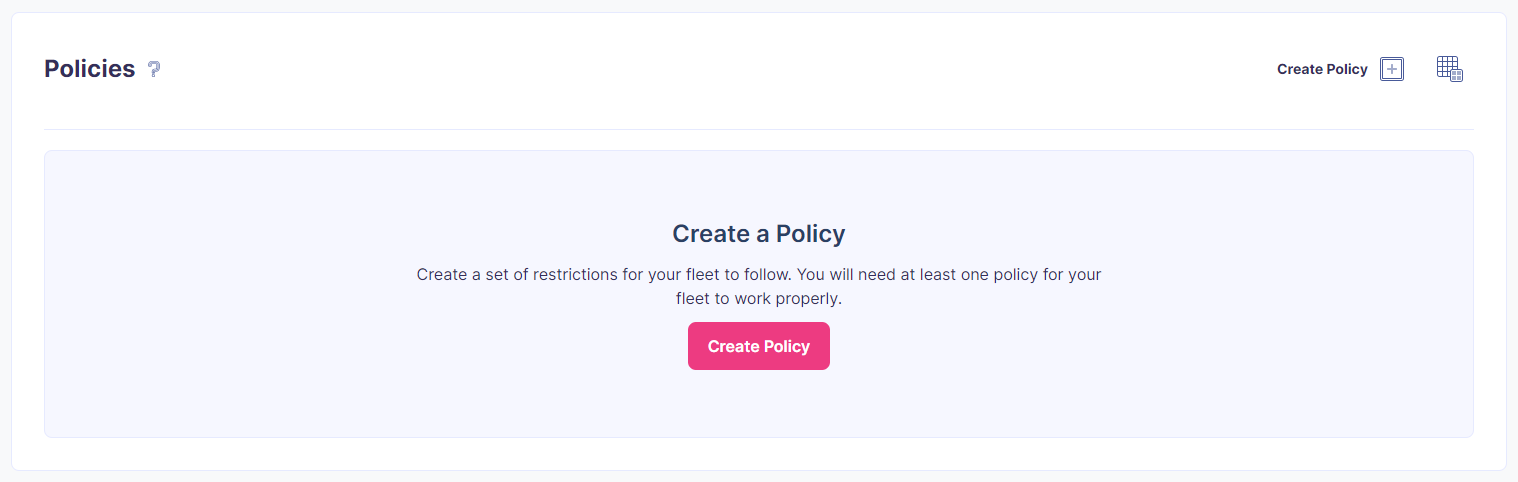Viewport: 1518px width, 482px height.
Task: Tap the tiny help icon right of Policies
Action: pyautogui.click(x=154, y=69)
